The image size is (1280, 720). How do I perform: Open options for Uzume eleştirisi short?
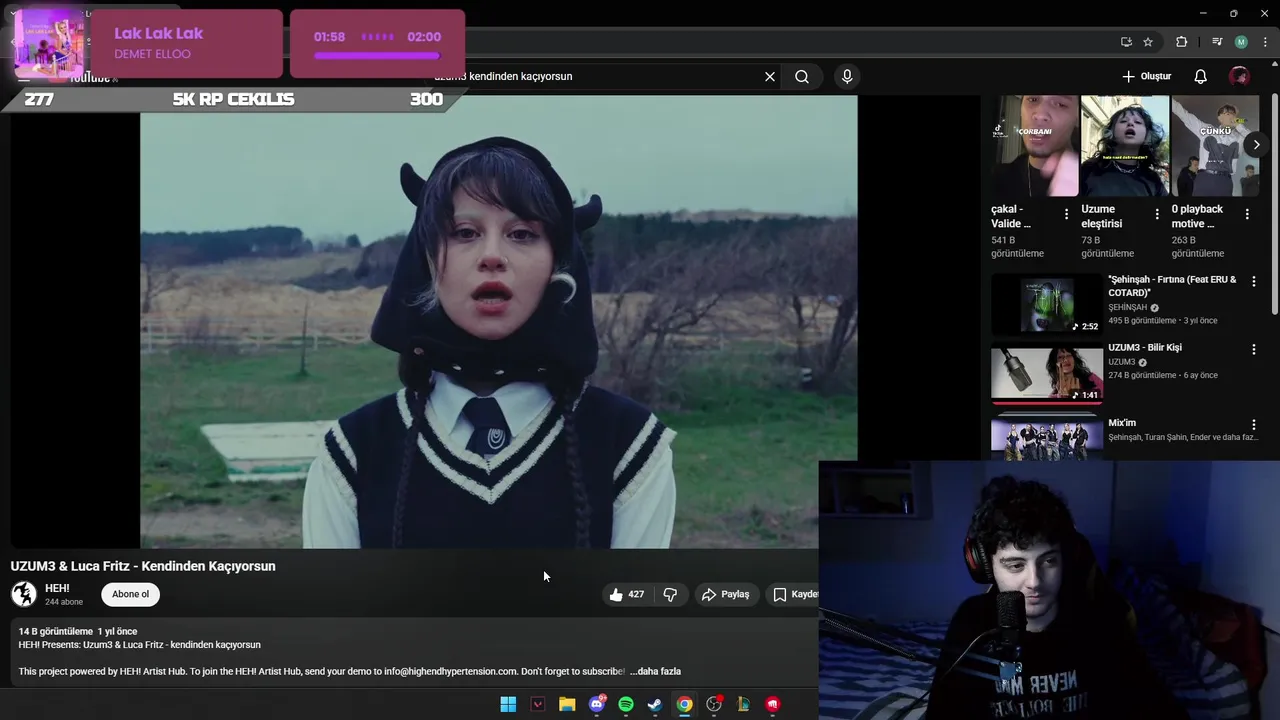1157,214
